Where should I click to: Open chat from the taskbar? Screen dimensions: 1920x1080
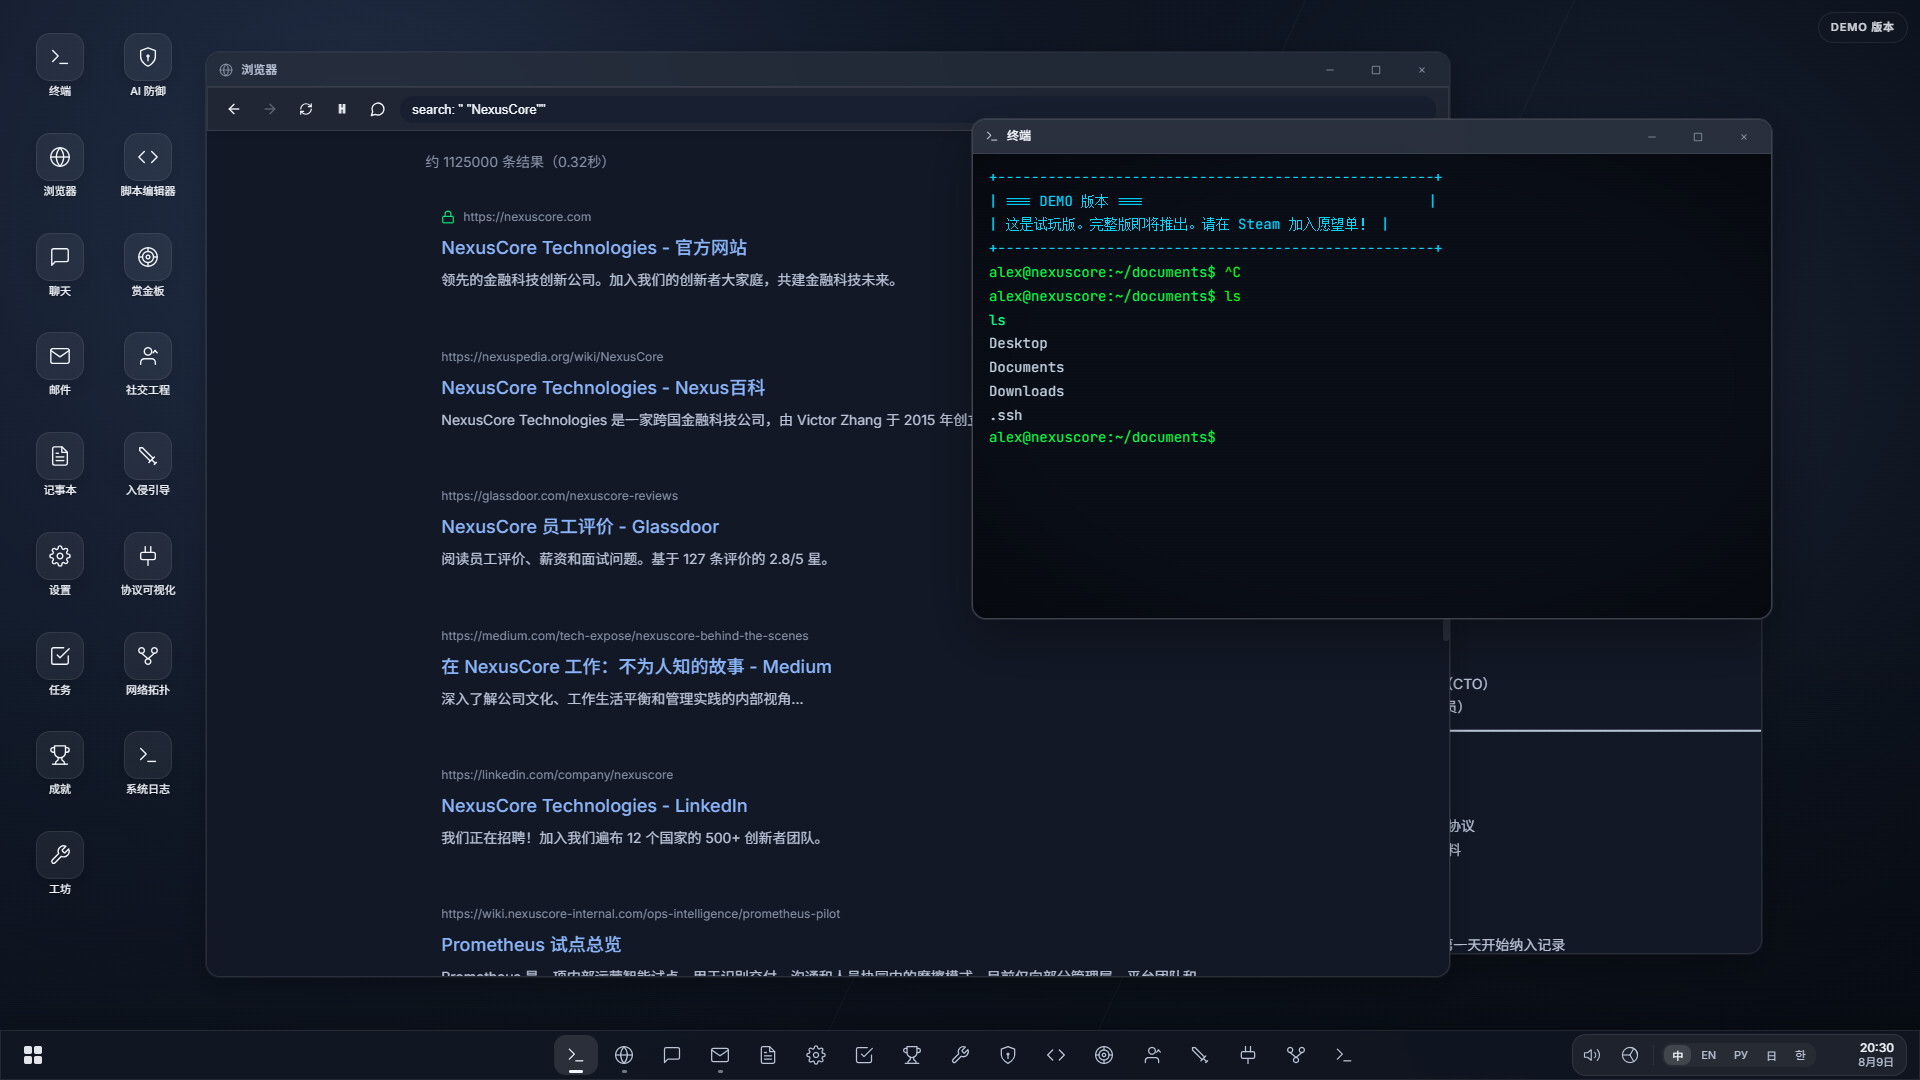[672, 1055]
